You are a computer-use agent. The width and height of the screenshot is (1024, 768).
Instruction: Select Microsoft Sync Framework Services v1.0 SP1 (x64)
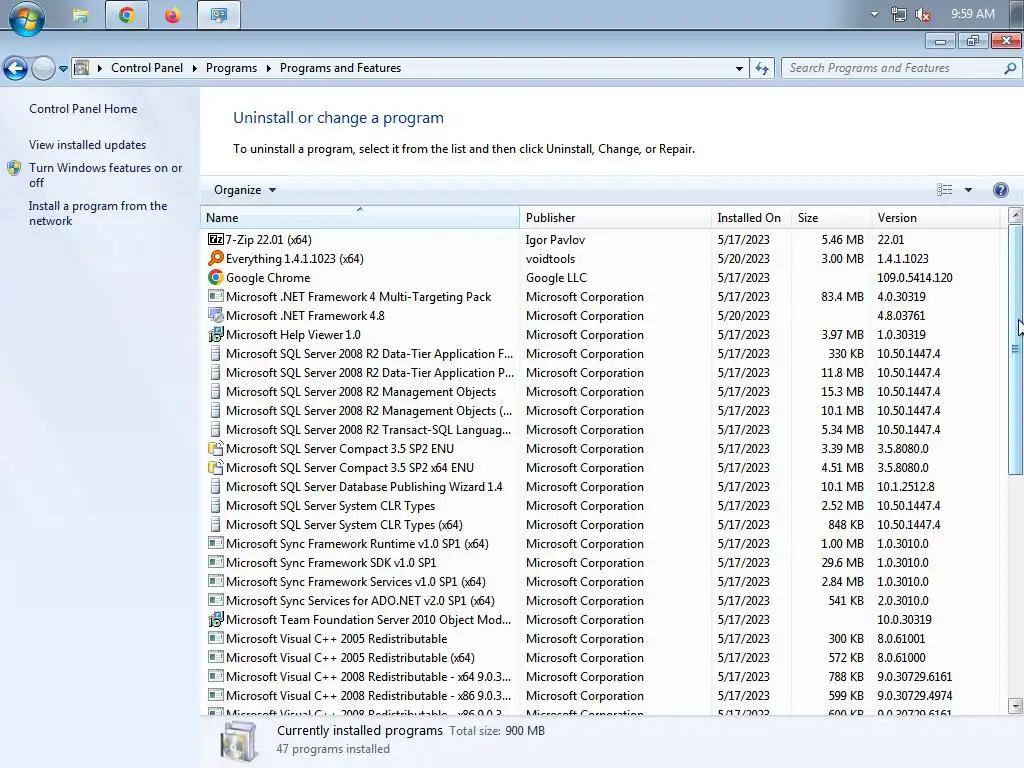tap(600, 581)
